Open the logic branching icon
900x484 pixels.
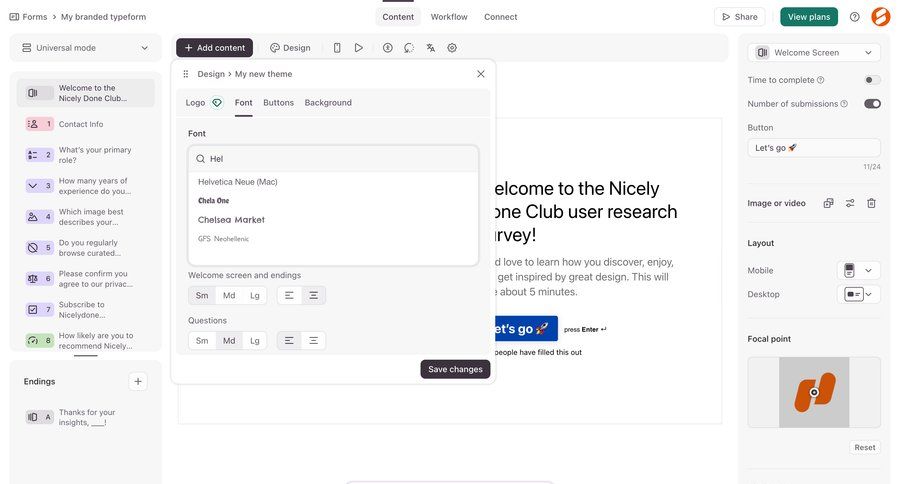point(409,48)
